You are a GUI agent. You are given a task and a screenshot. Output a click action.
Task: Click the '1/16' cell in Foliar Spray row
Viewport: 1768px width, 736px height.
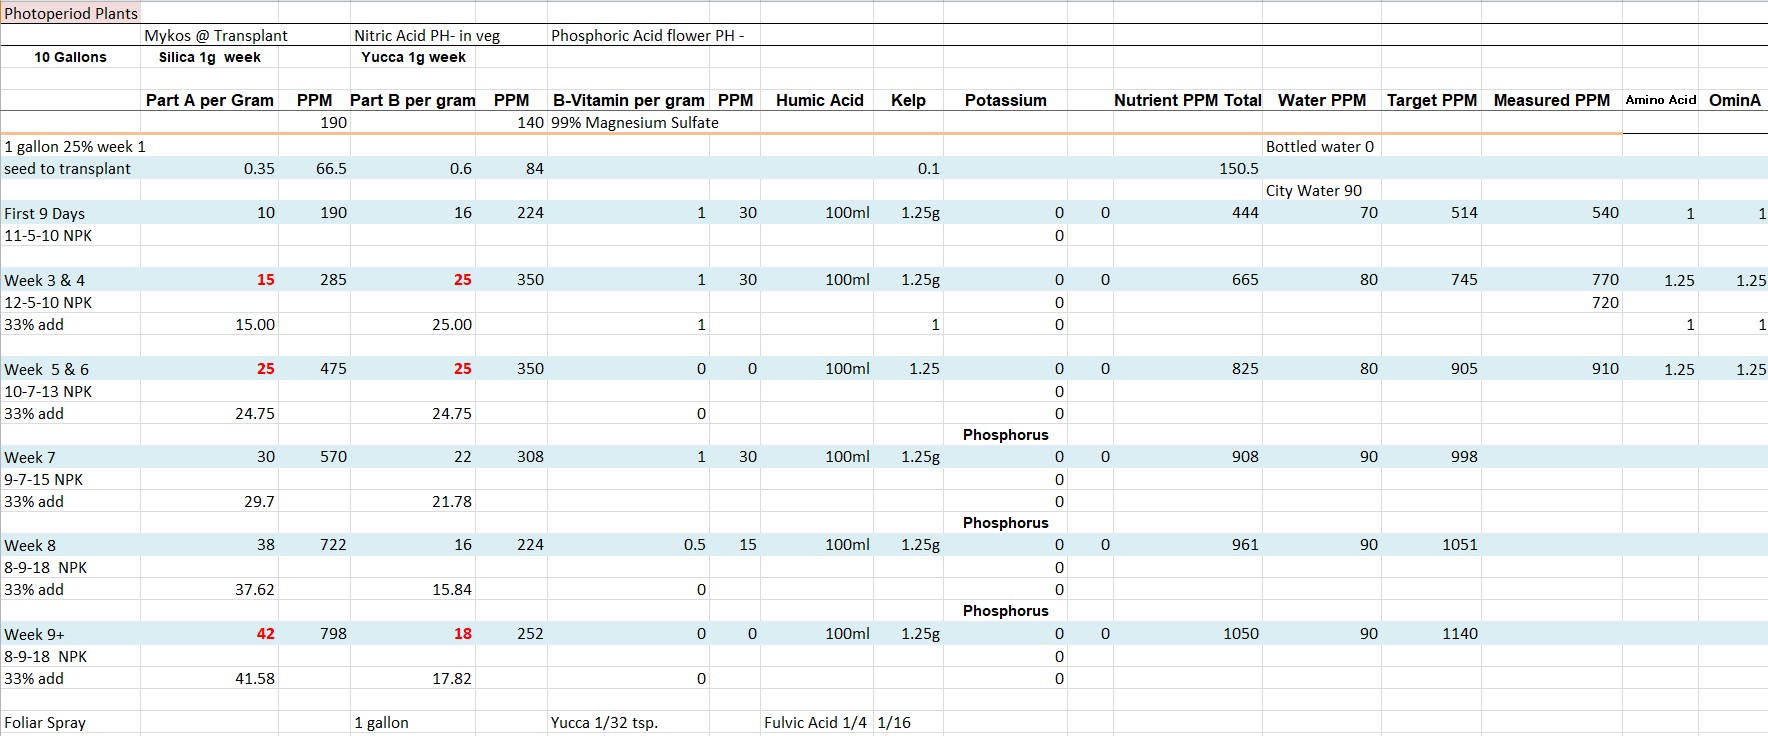pos(894,722)
